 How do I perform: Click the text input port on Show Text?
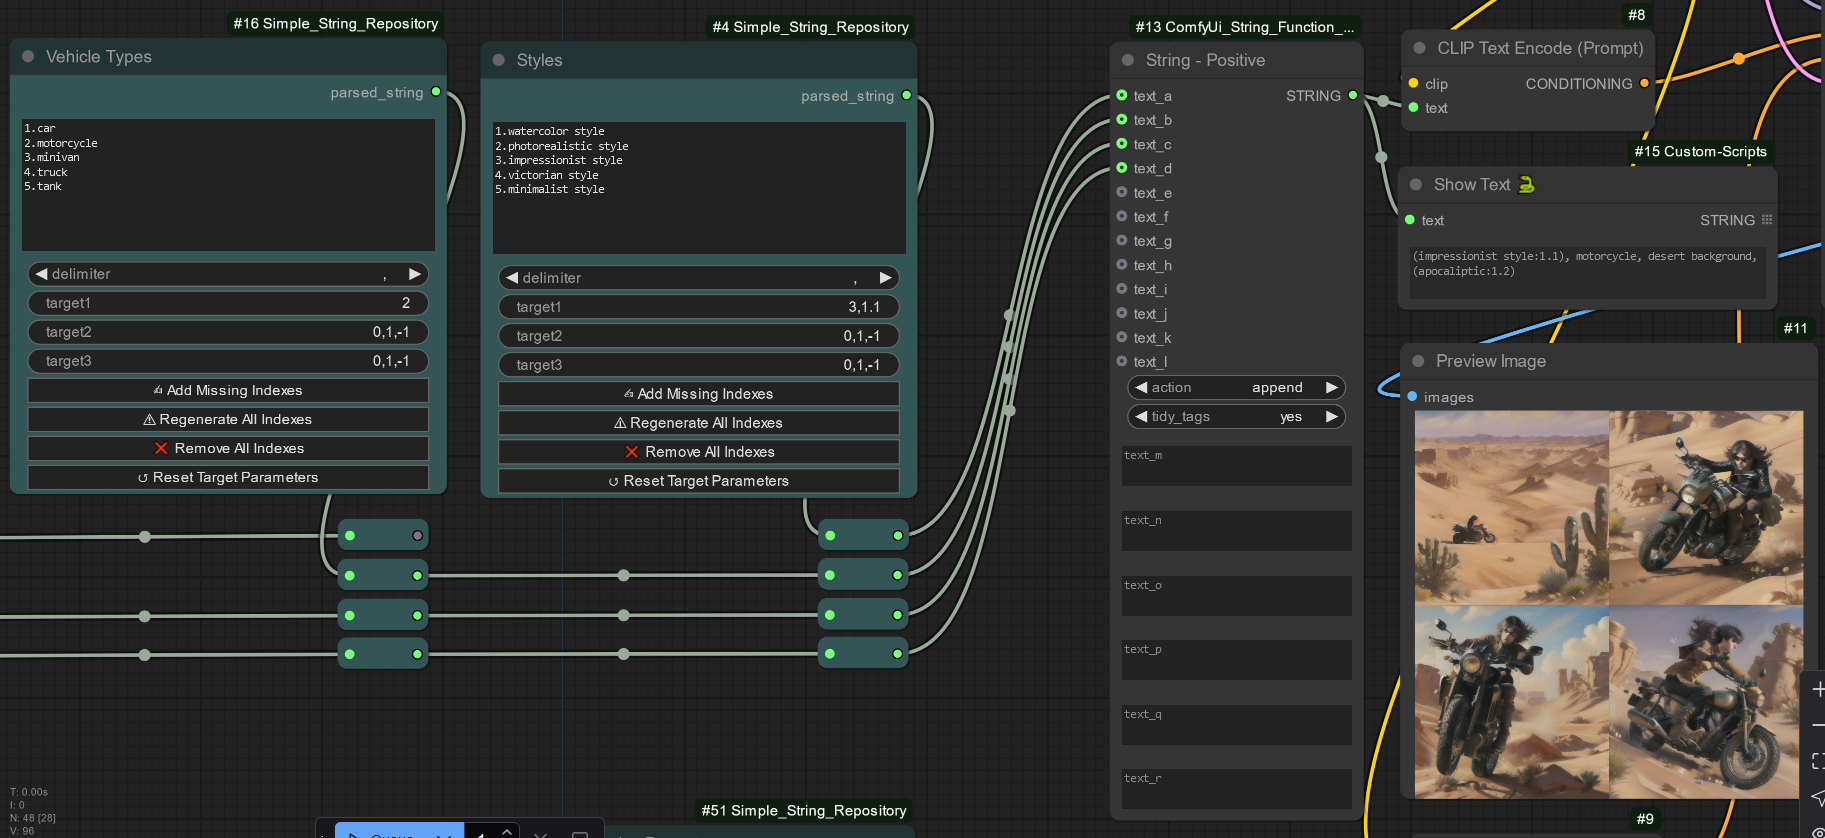point(1410,220)
